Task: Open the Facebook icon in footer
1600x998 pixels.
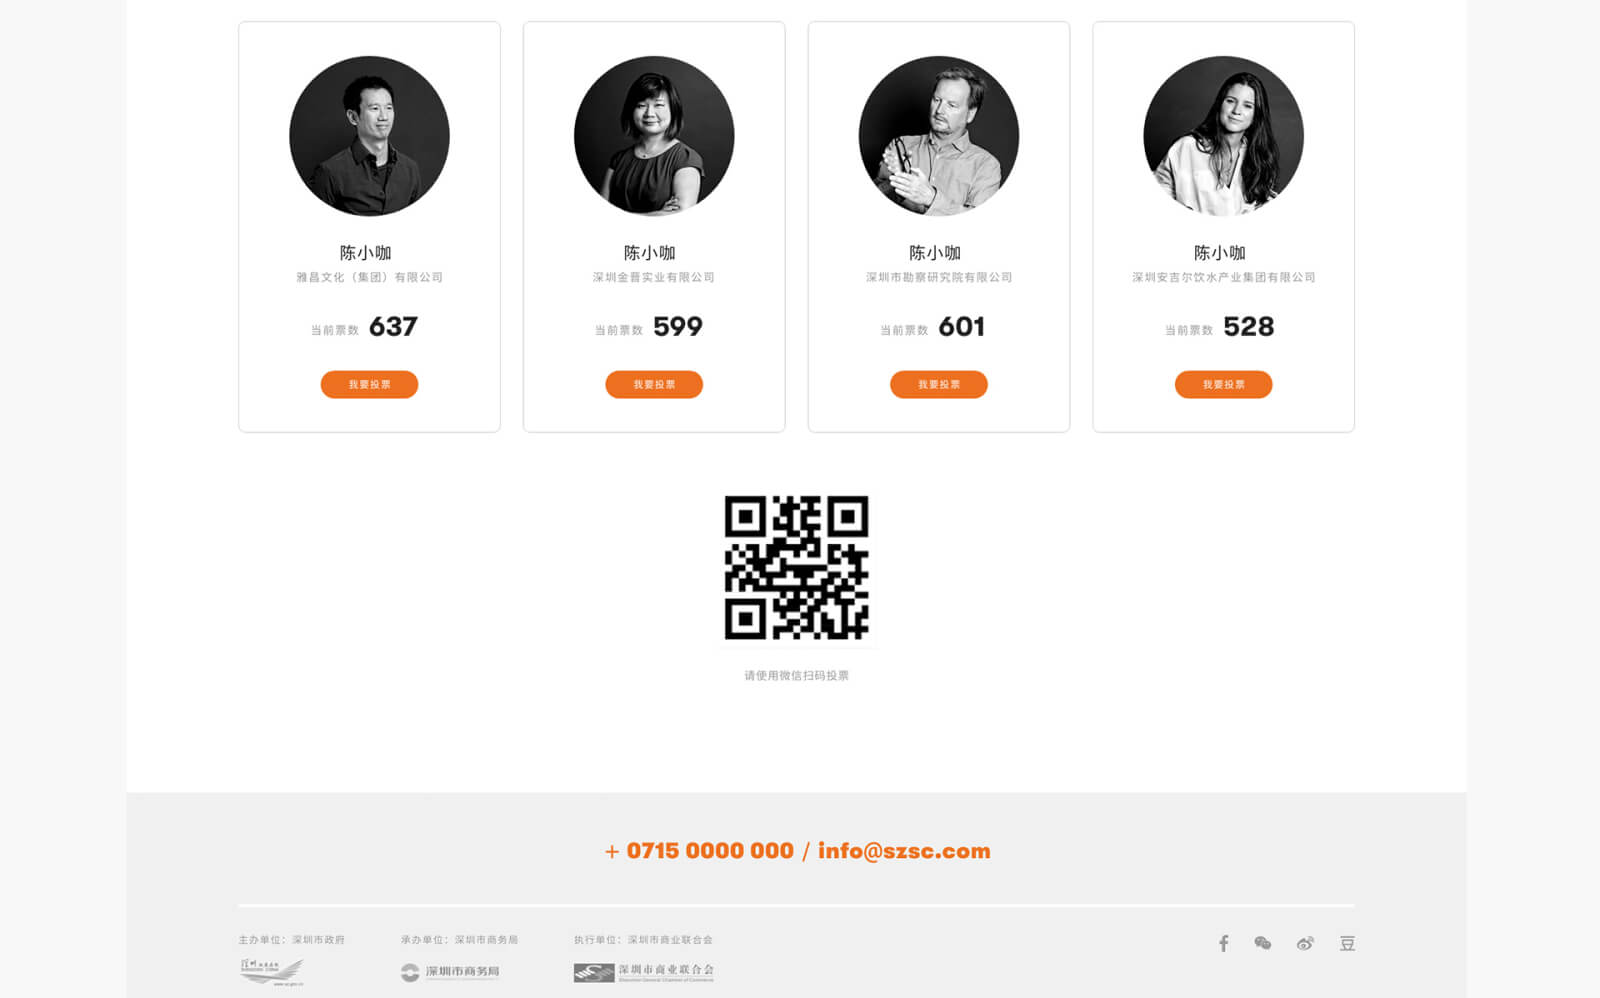Action: tap(1223, 943)
